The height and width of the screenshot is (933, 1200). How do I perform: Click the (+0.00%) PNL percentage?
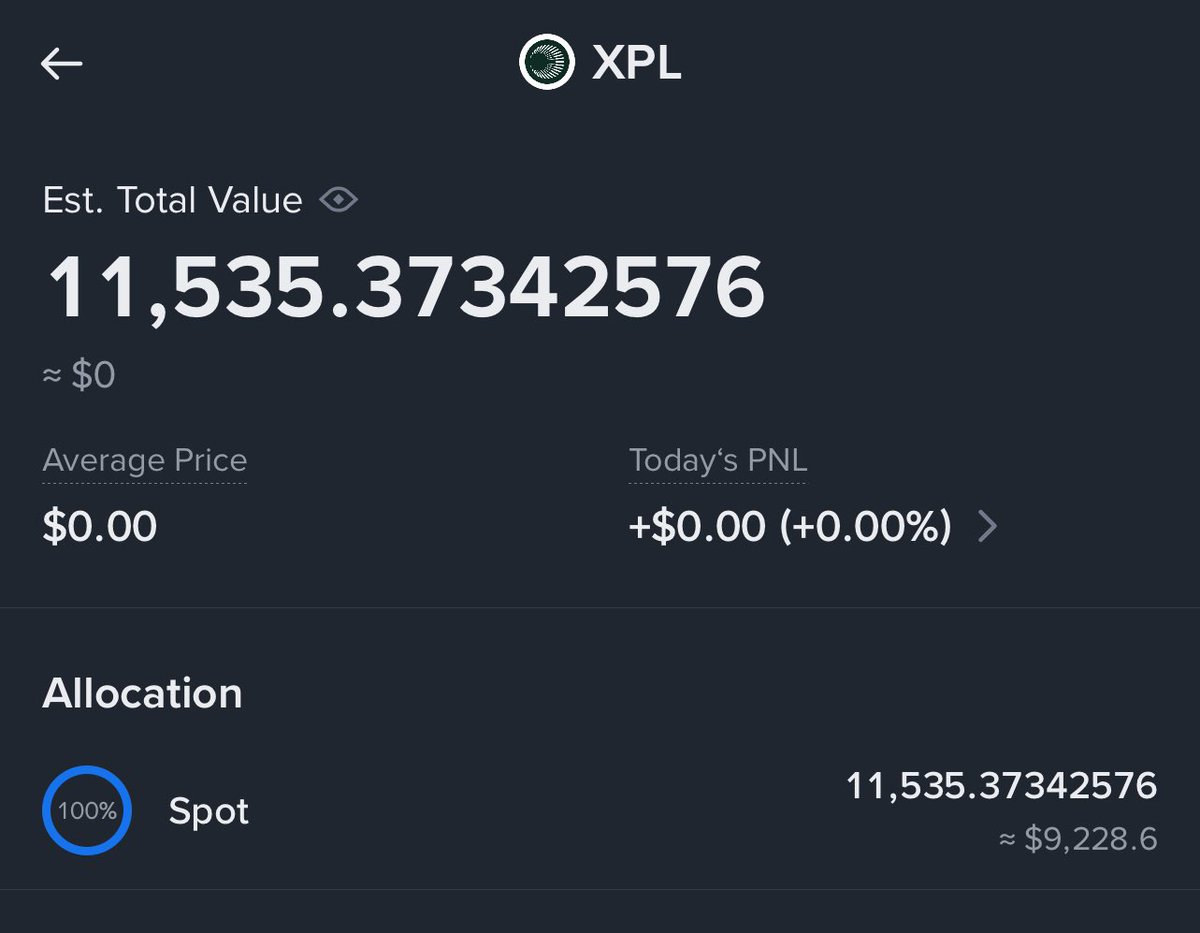(x=865, y=526)
